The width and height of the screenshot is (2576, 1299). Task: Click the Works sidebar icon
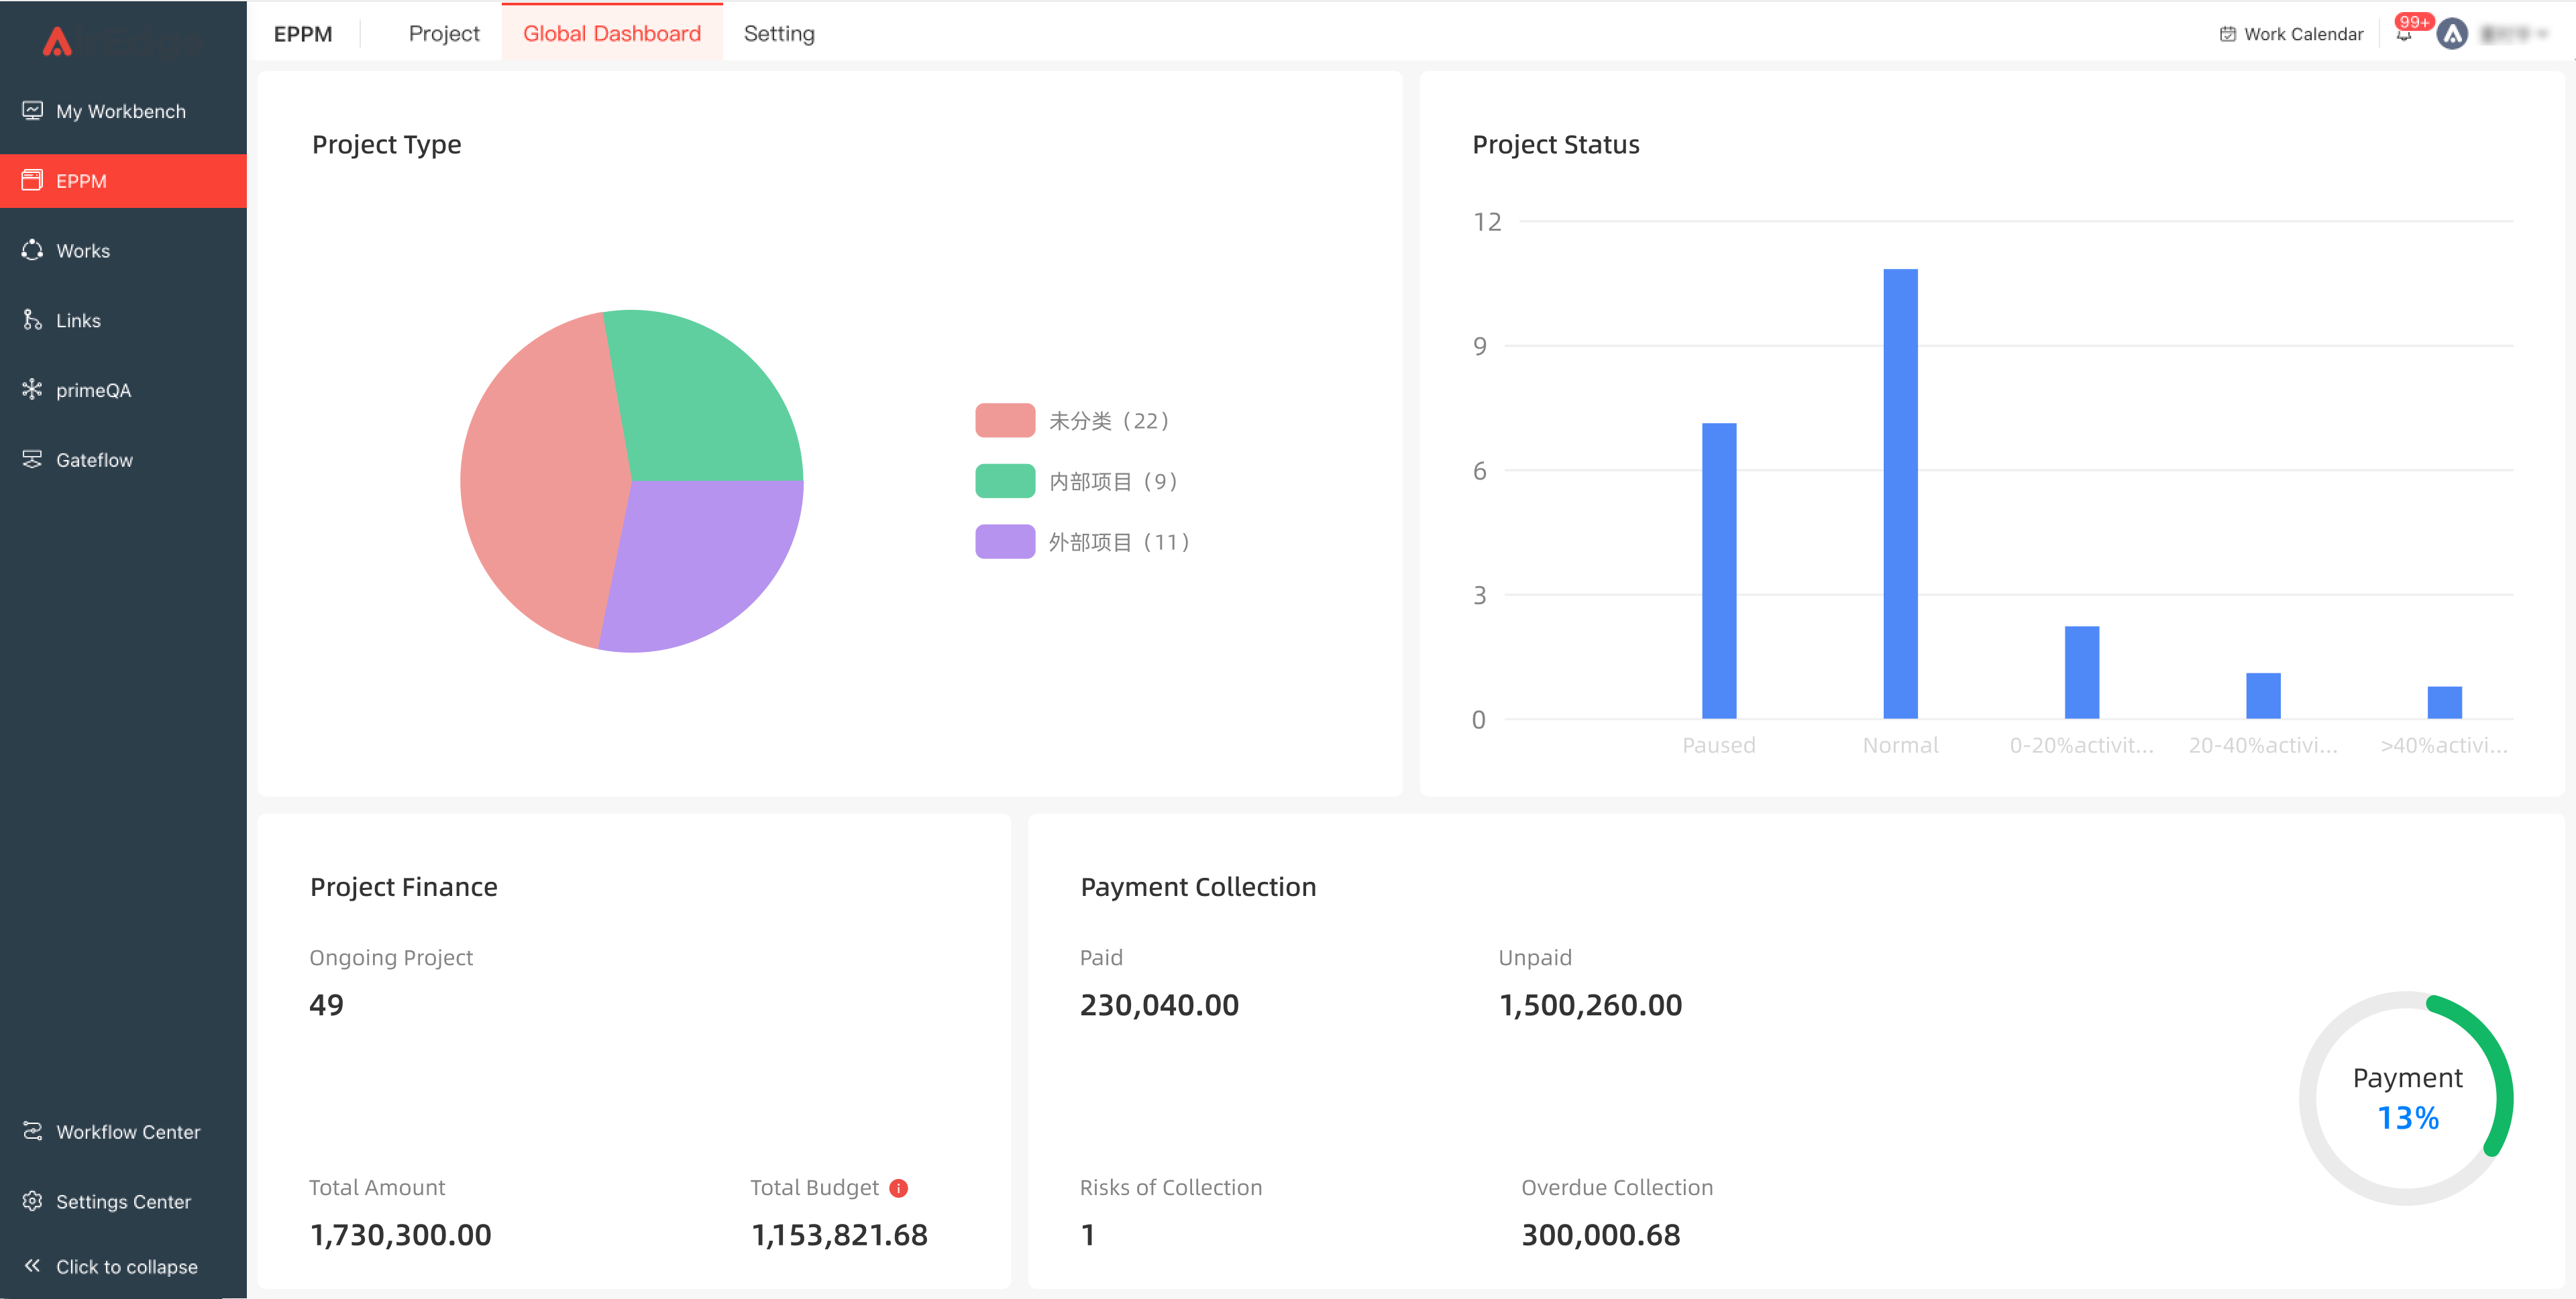pyautogui.click(x=32, y=250)
